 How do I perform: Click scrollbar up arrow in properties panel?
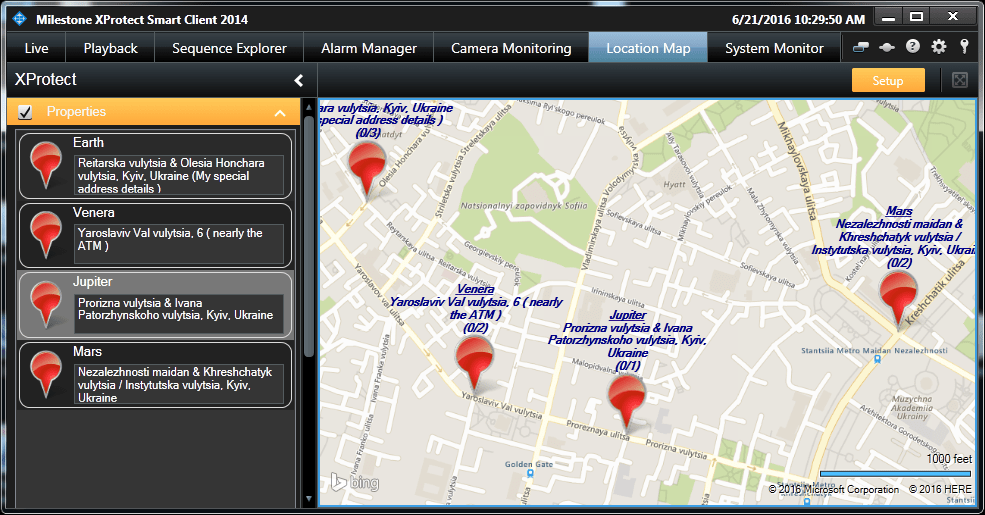pyautogui.click(x=308, y=107)
